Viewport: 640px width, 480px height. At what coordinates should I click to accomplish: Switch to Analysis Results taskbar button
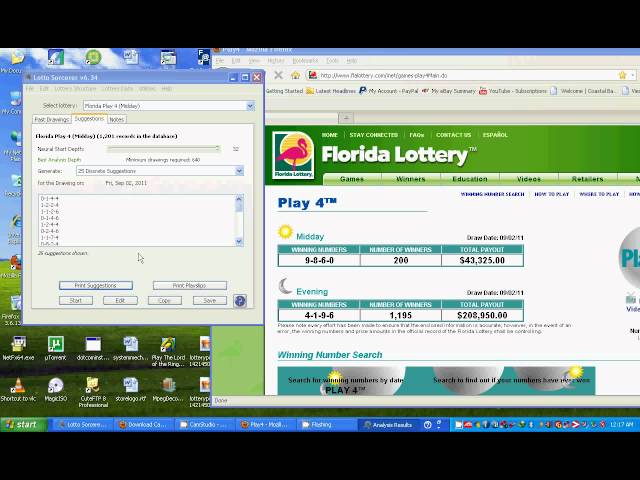(388, 424)
